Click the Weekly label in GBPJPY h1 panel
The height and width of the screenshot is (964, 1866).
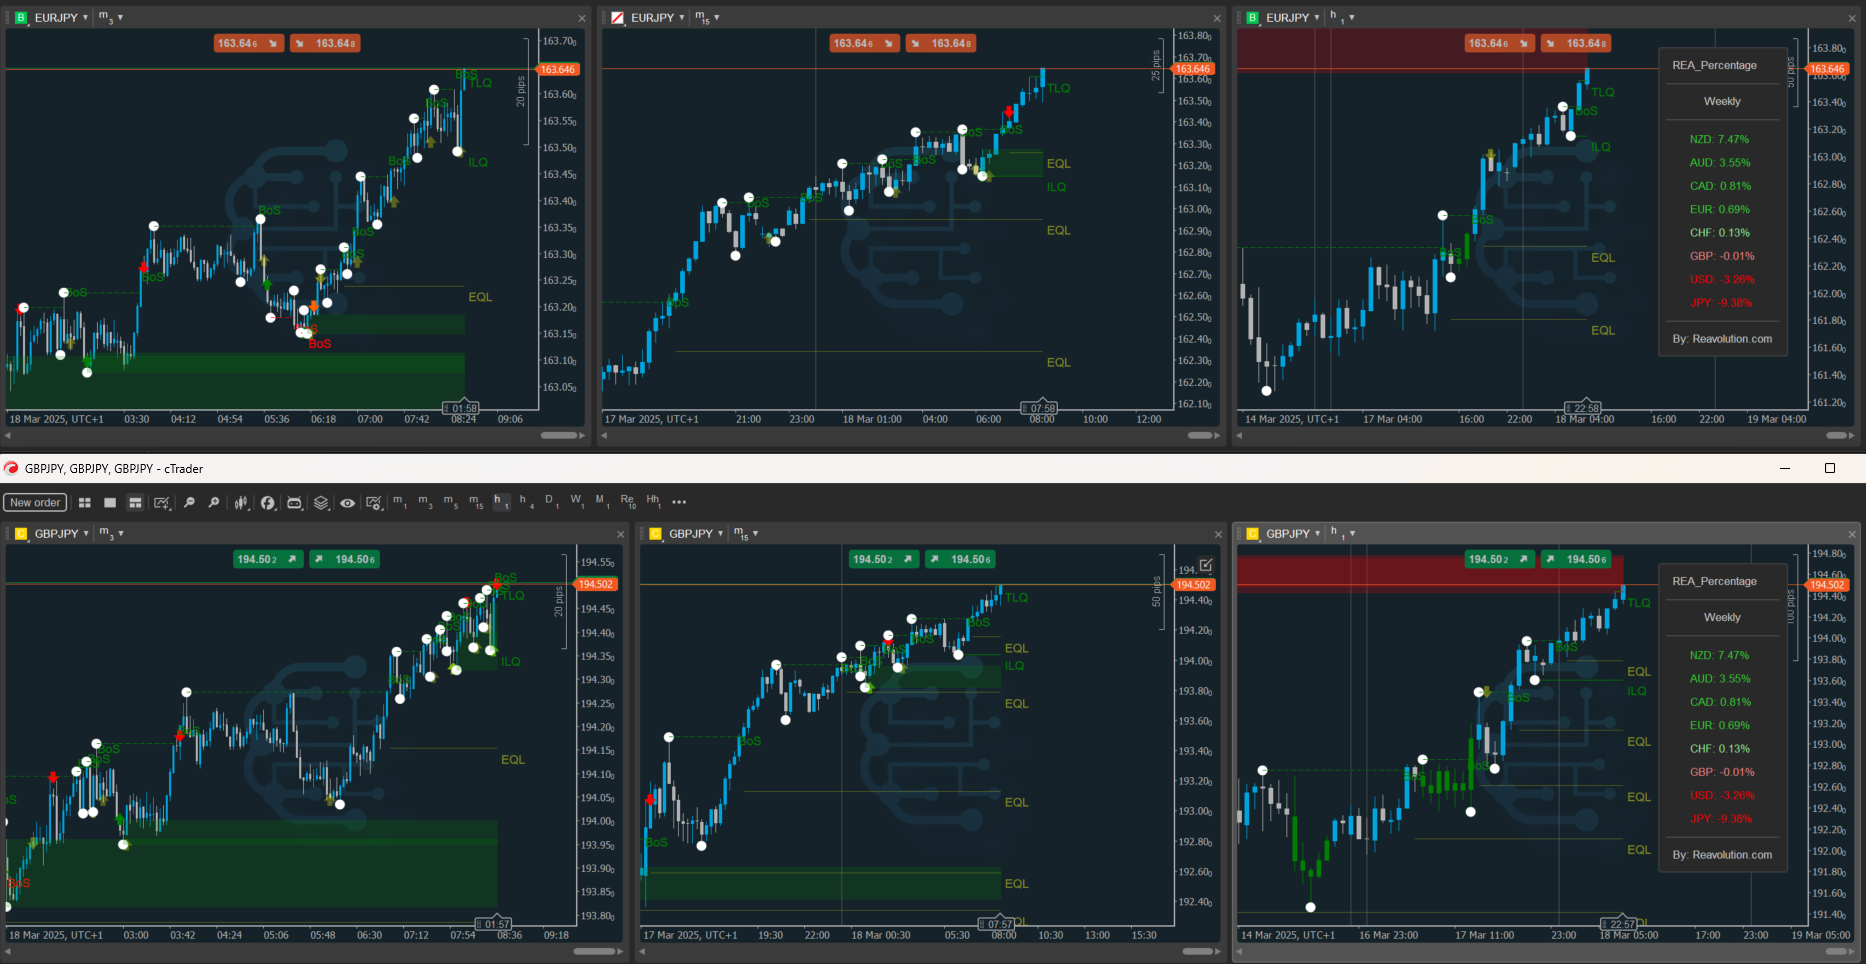coord(1722,617)
